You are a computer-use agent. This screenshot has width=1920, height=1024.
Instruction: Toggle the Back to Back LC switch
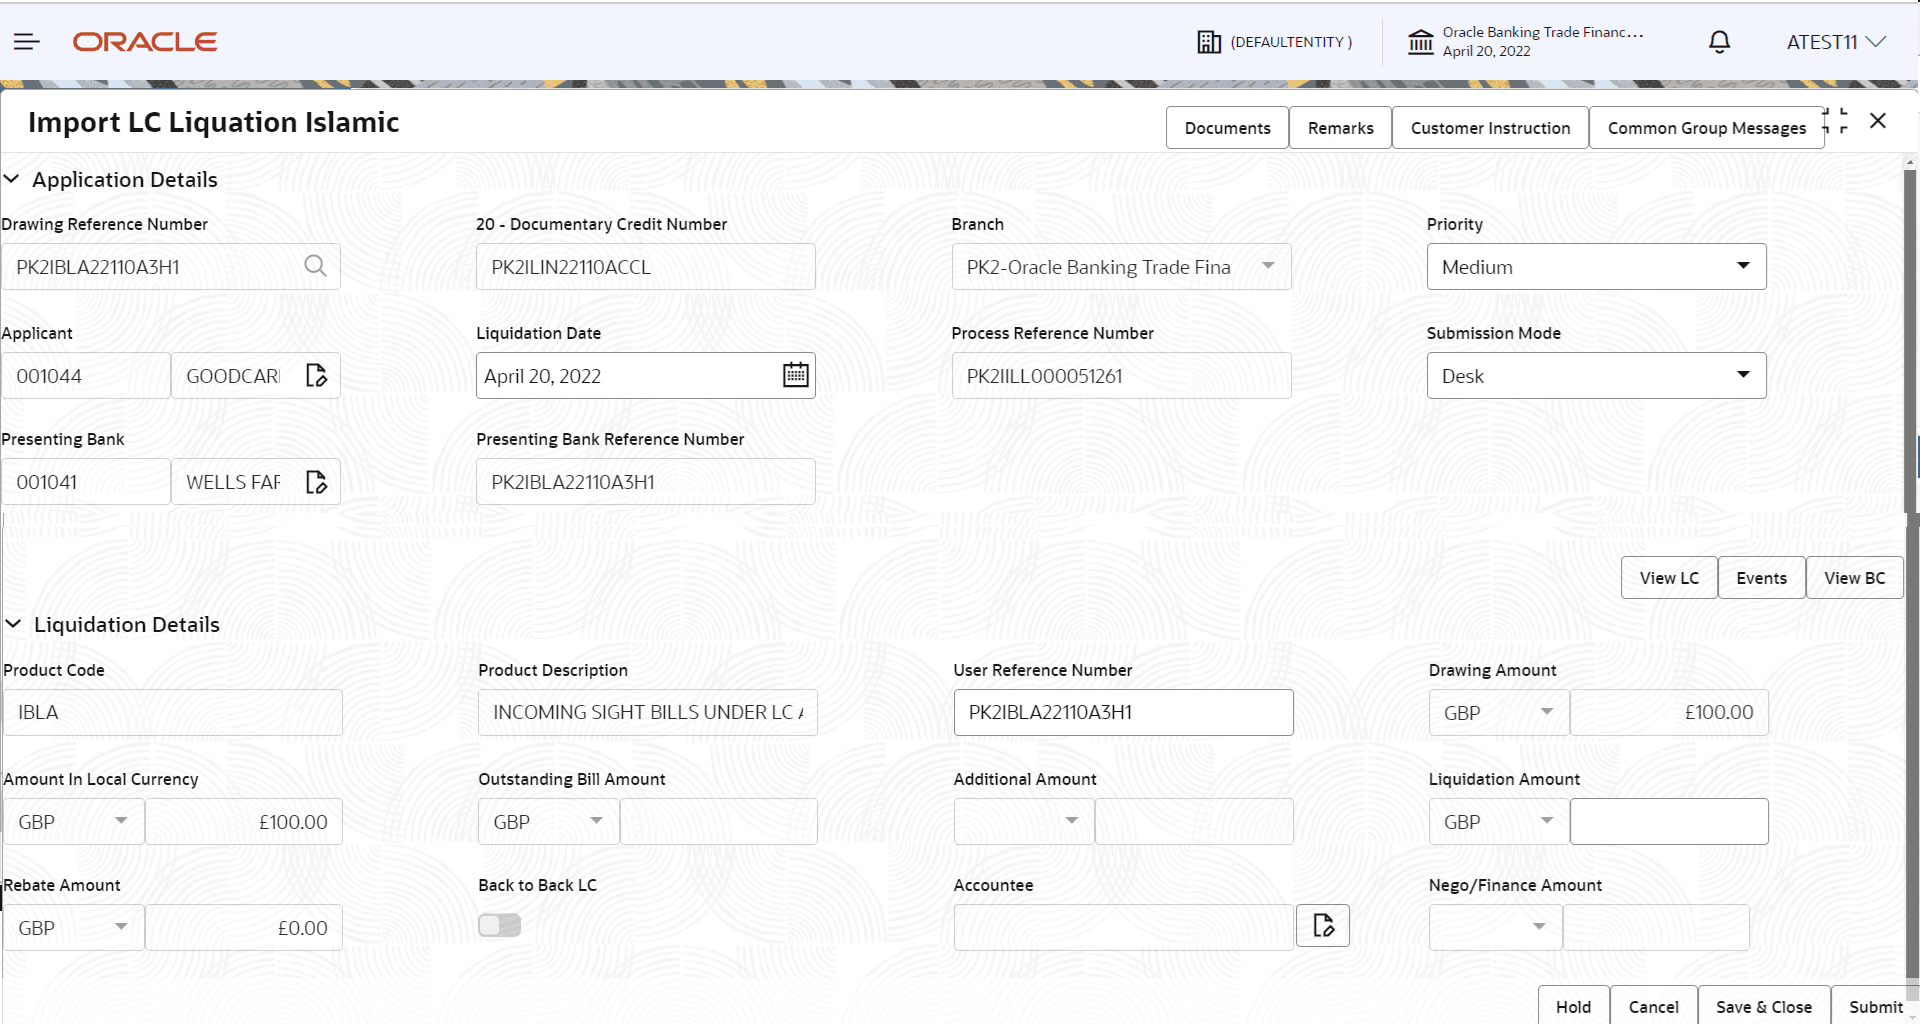(x=499, y=925)
